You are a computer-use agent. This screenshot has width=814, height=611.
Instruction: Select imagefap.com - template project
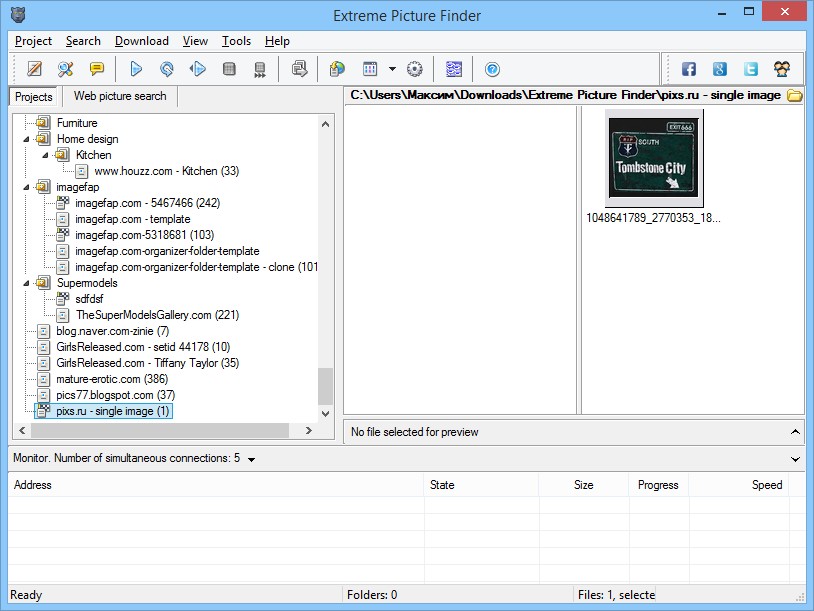(132, 219)
